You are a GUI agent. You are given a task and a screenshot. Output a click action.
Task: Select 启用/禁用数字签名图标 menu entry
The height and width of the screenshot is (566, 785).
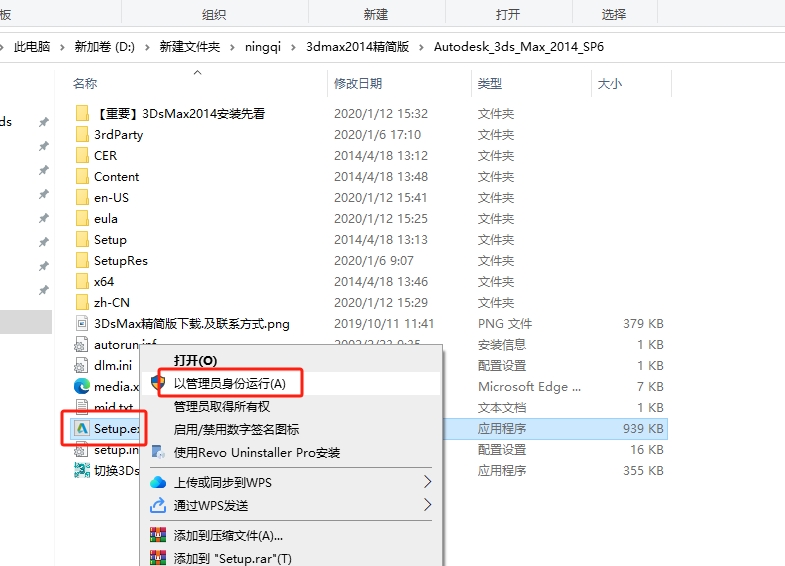pyautogui.click(x=236, y=429)
